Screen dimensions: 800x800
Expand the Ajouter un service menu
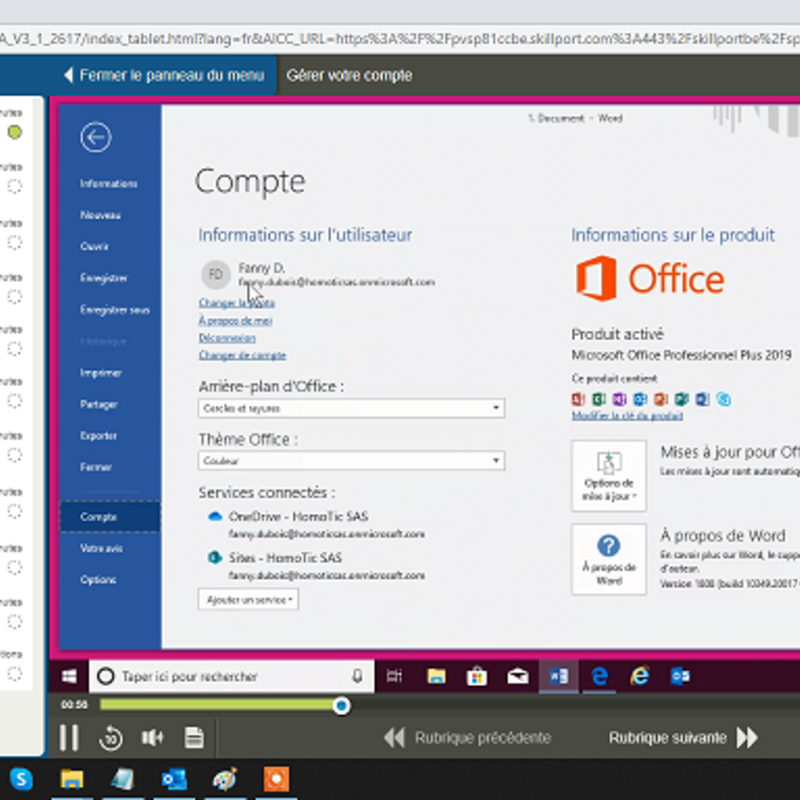point(248,599)
